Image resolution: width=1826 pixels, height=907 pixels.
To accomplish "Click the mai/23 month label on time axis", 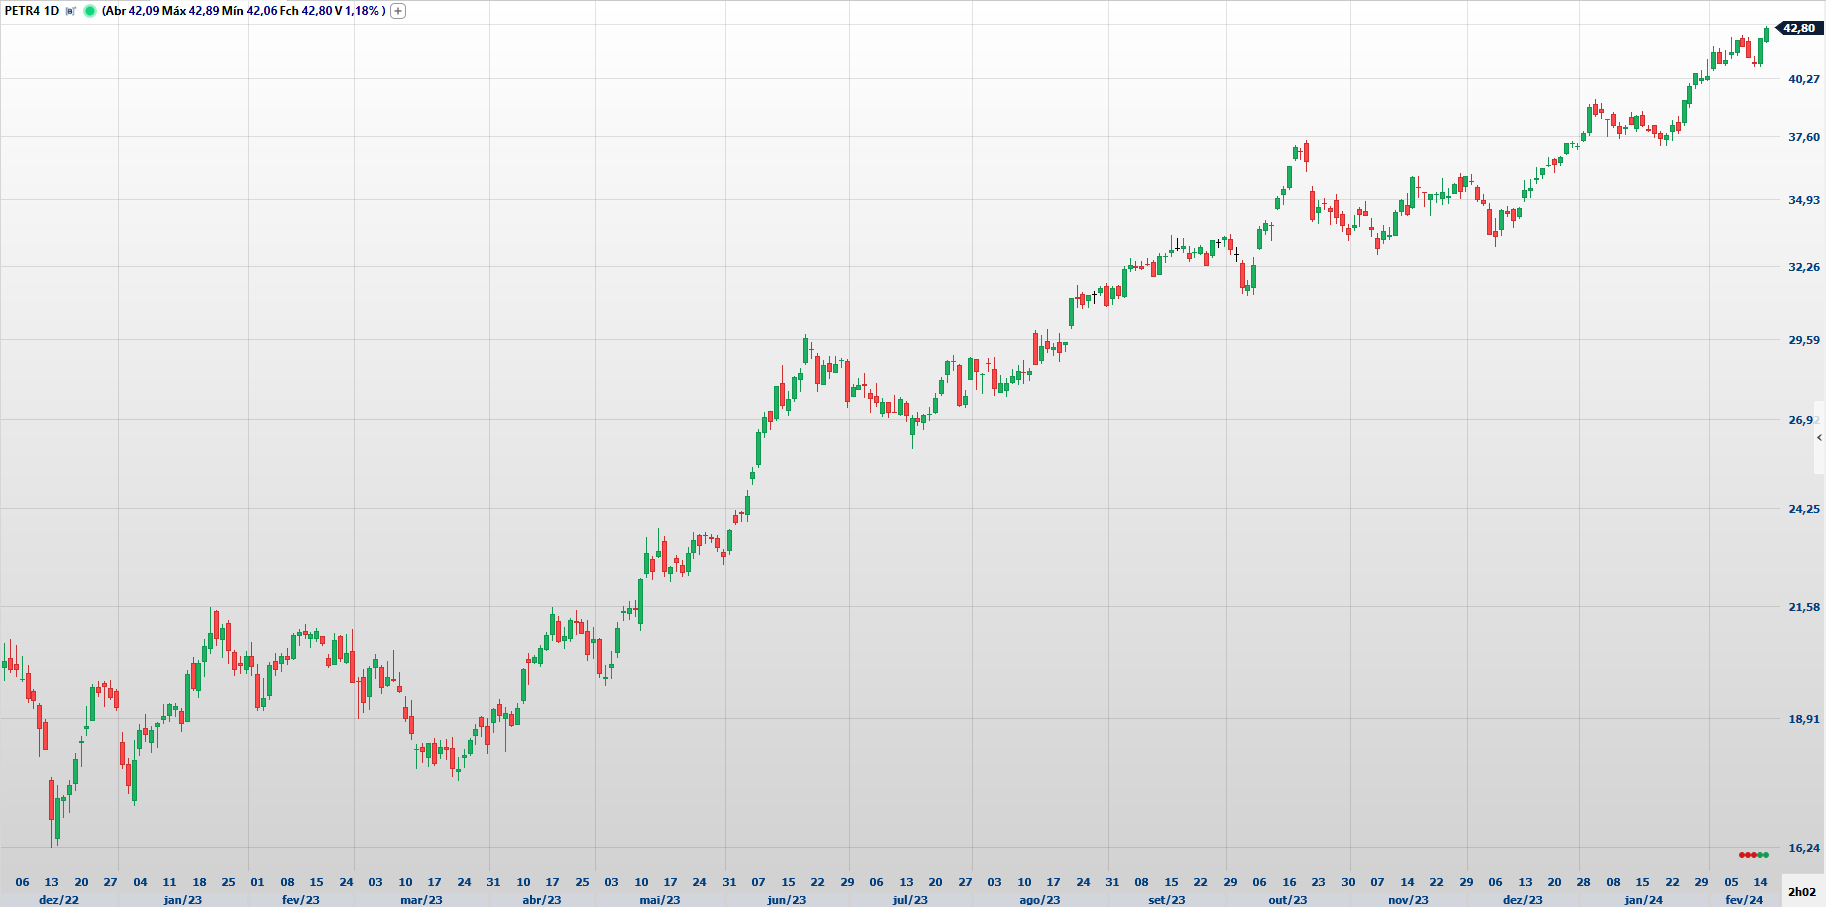I will [659, 900].
